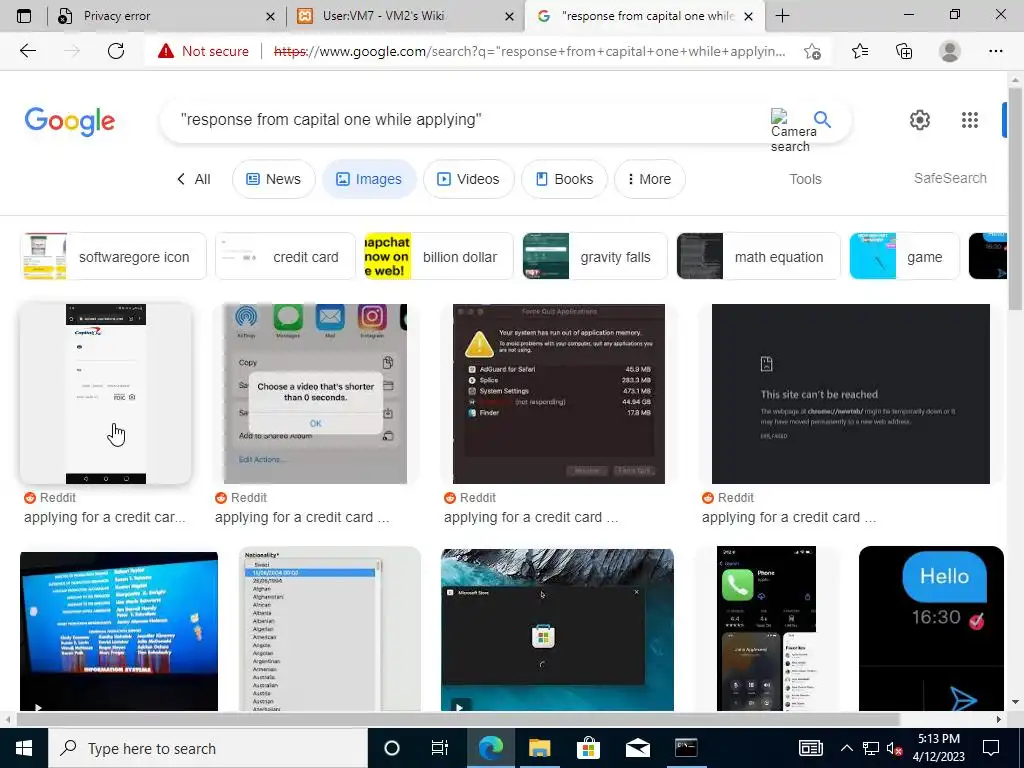Click the math equation suggestion chip
1024x768 pixels.
(x=758, y=256)
